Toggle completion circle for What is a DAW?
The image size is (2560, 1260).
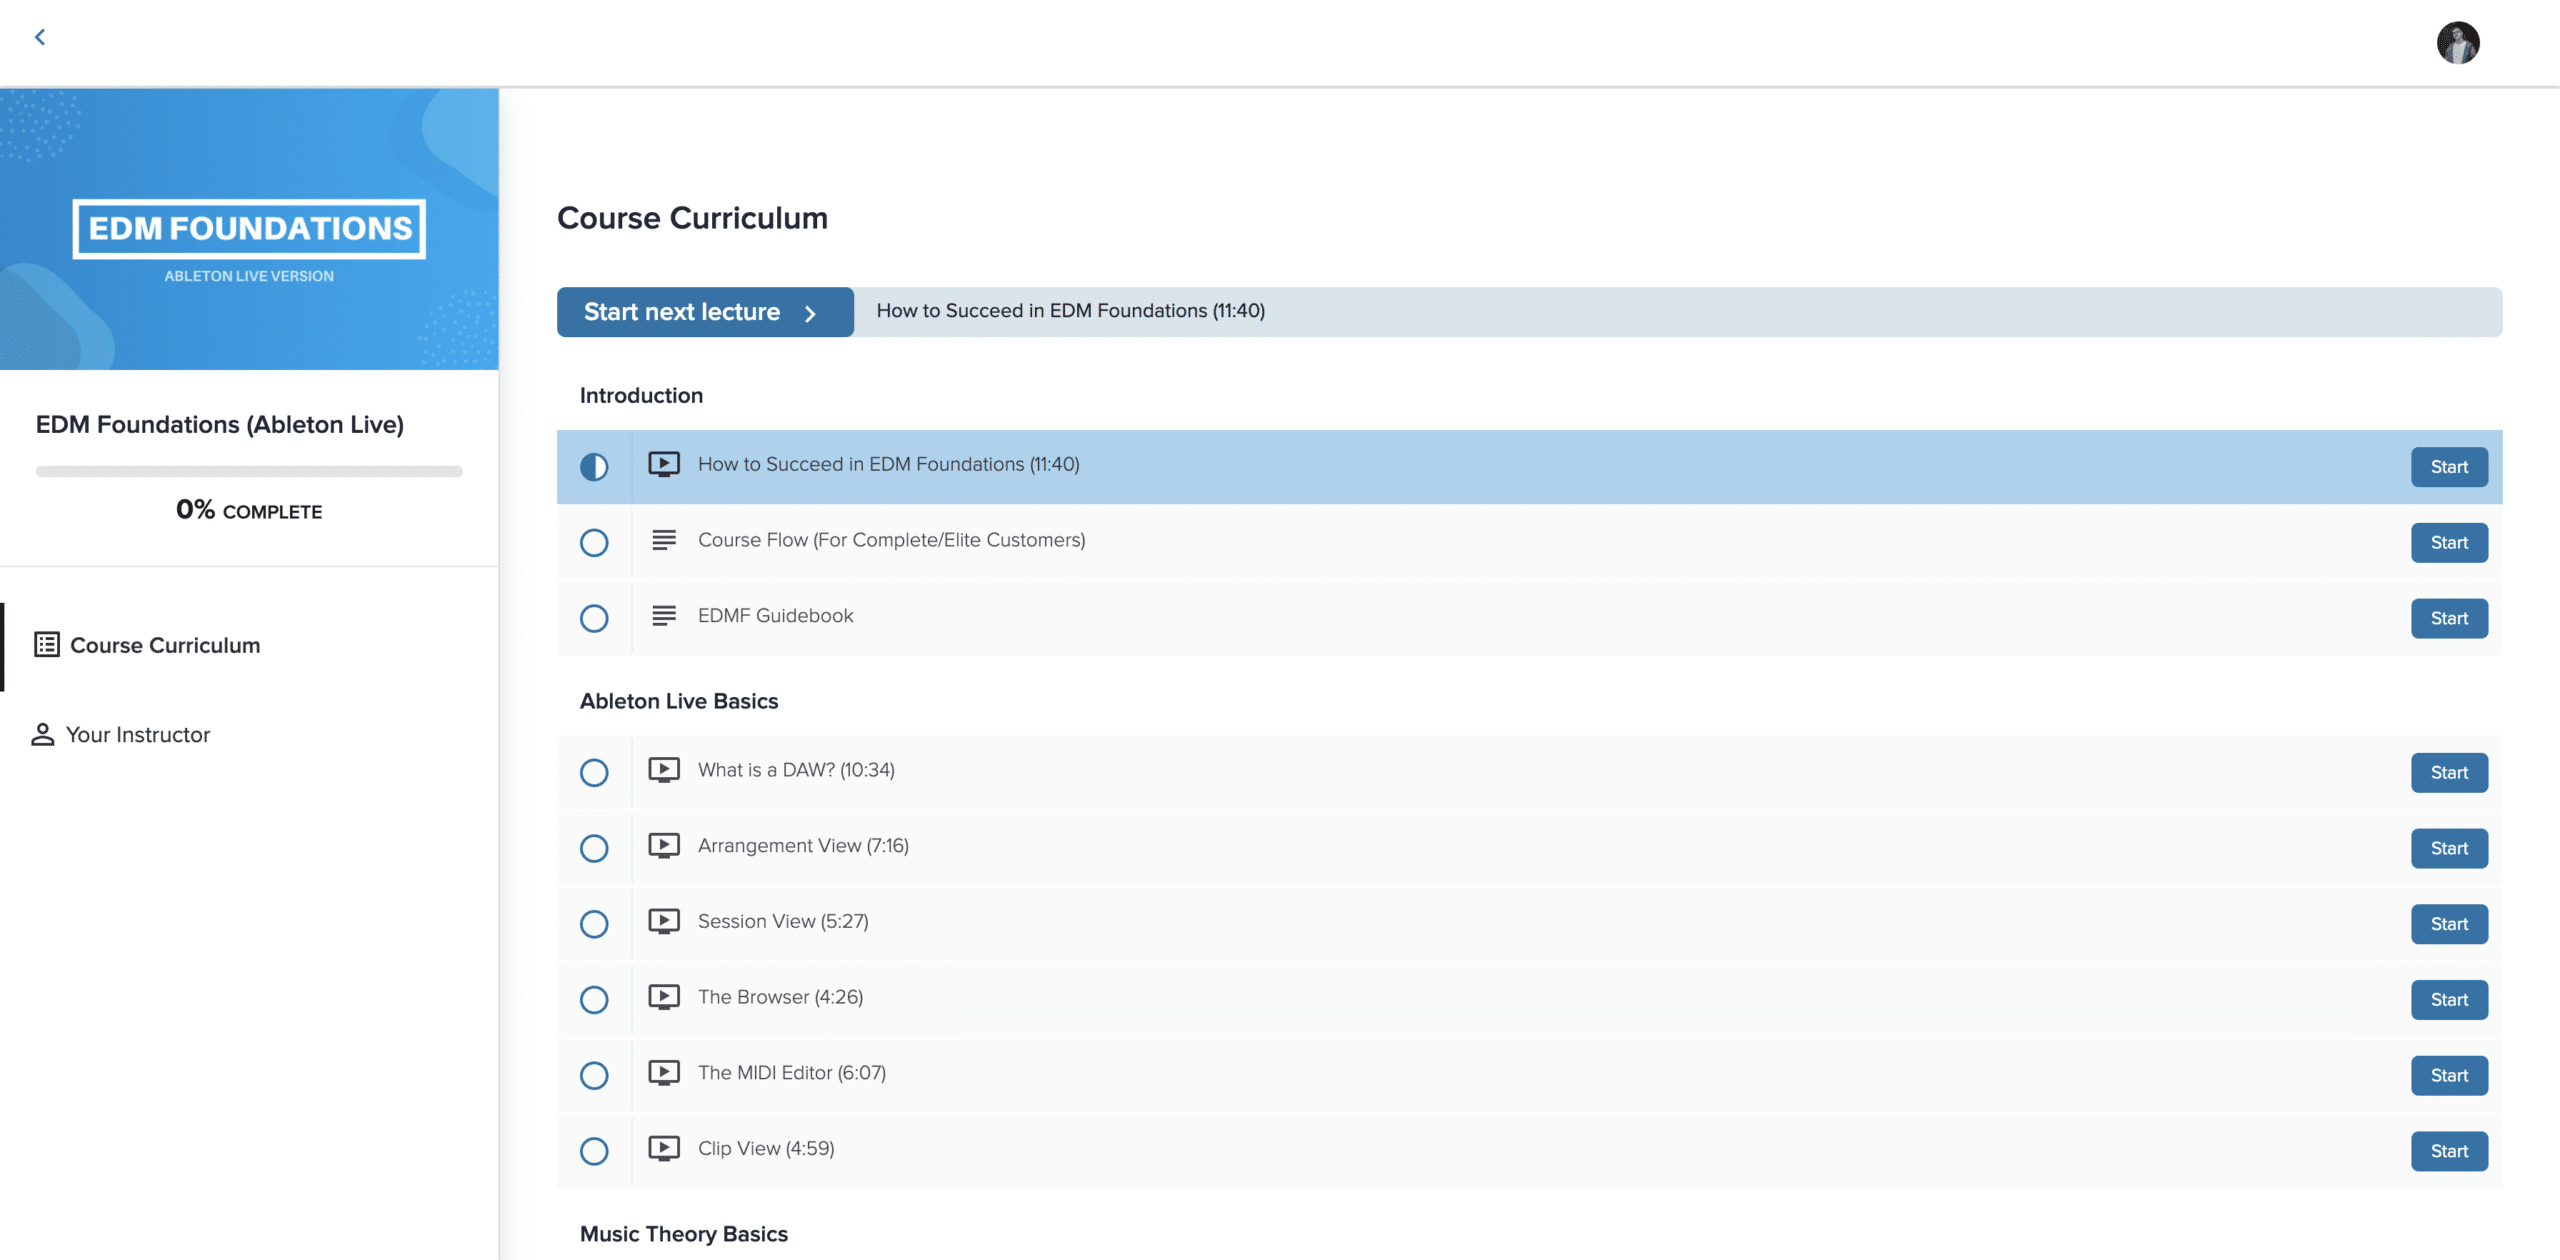point(594,773)
